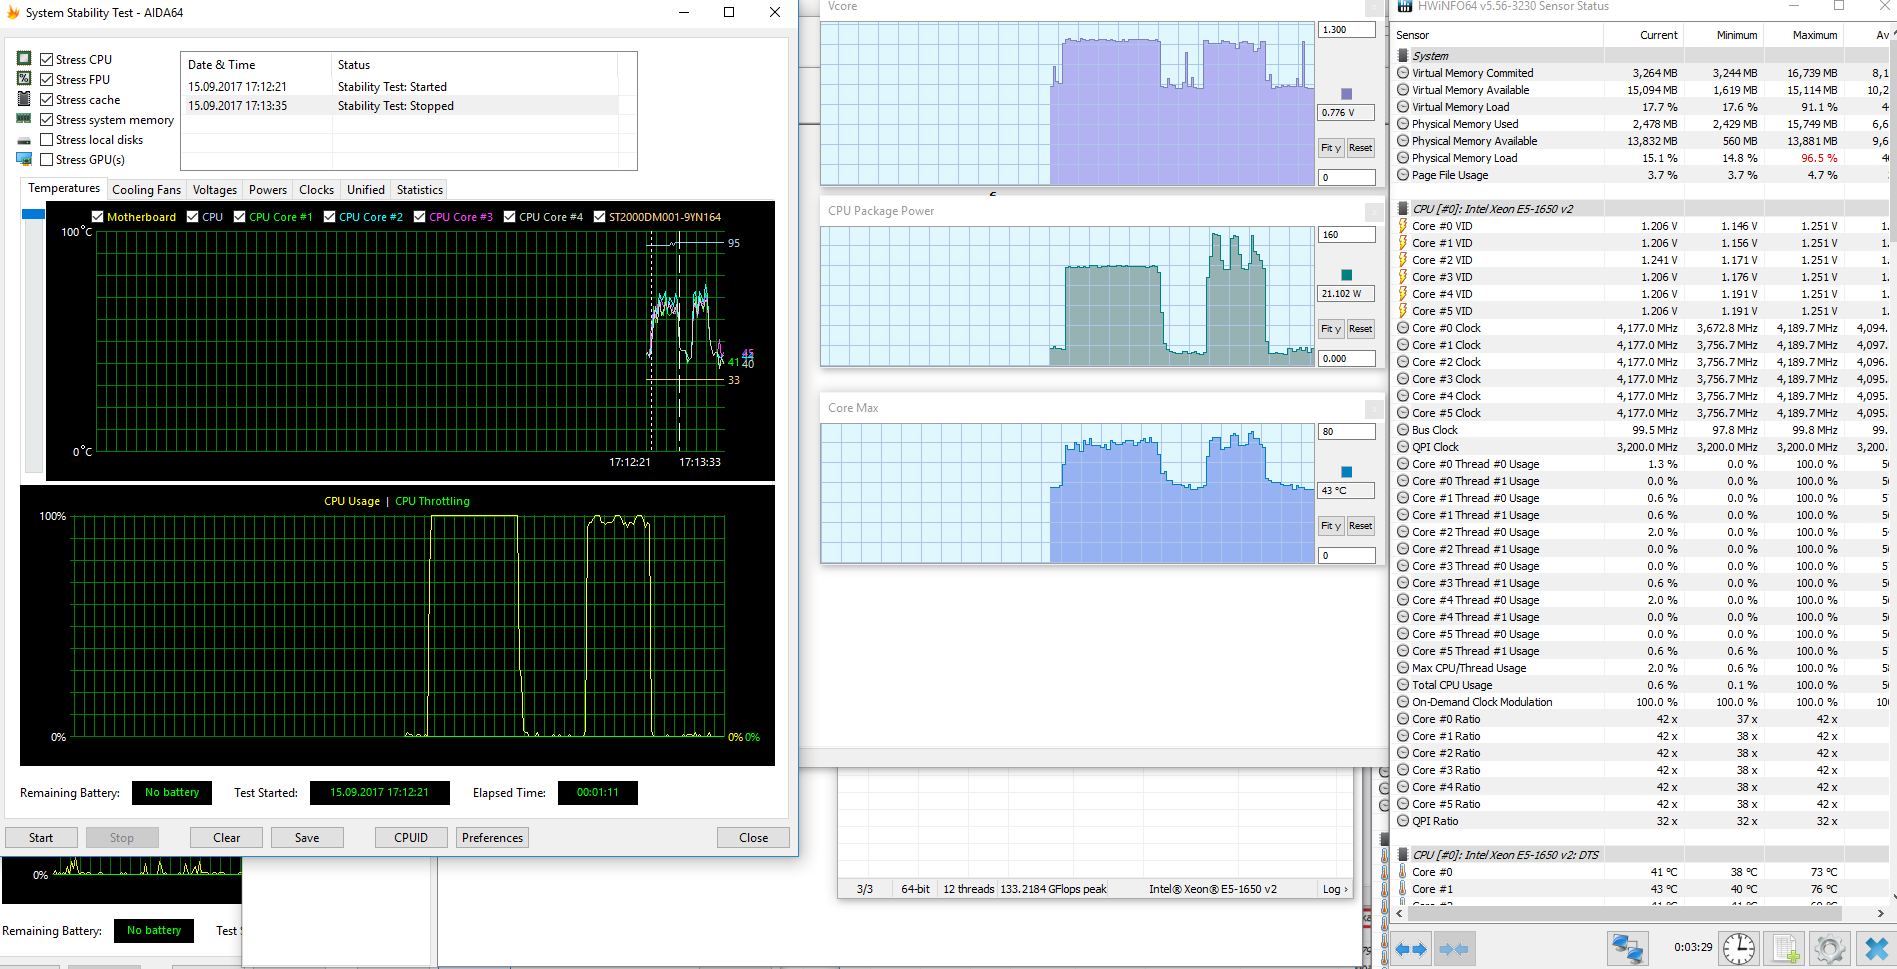This screenshot has width=1897, height=969.
Task: Enable the Stress local disks checkbox
Action: pyautogui.click(x=46, y=139)
